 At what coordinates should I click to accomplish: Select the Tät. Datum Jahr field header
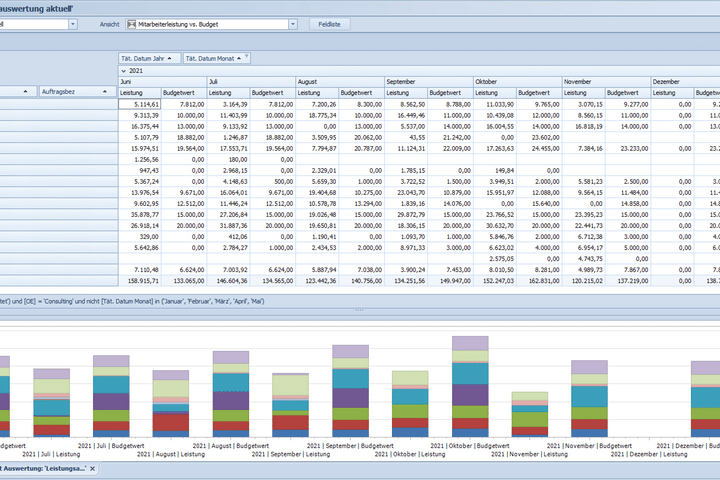click(145, 59)
